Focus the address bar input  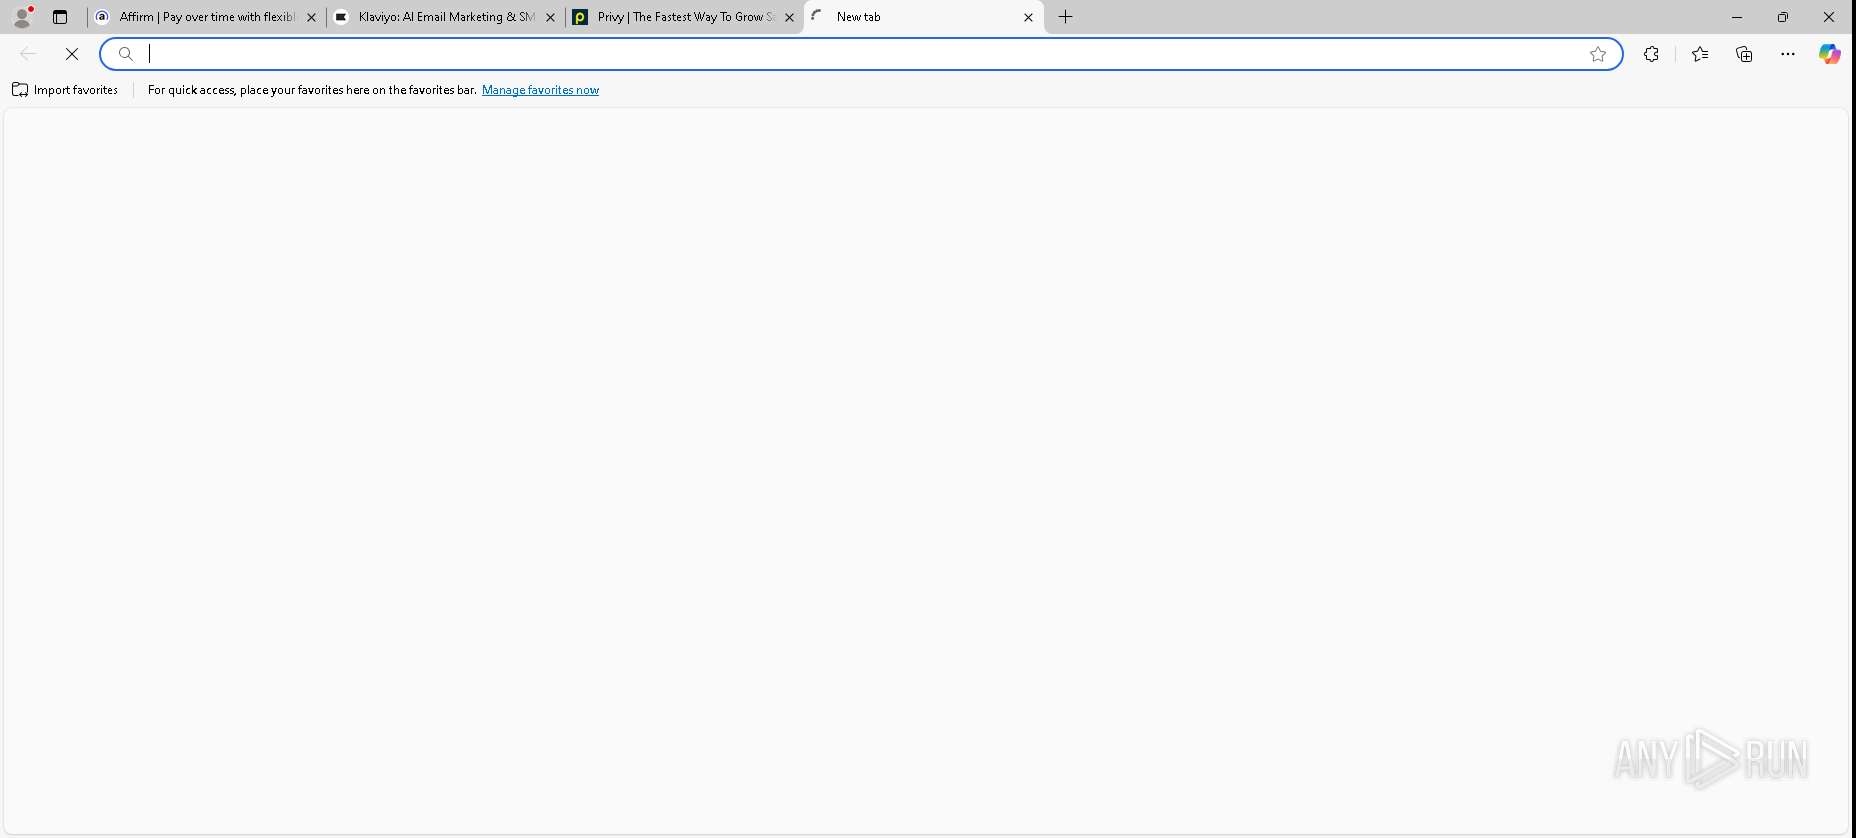pos(860,54)
